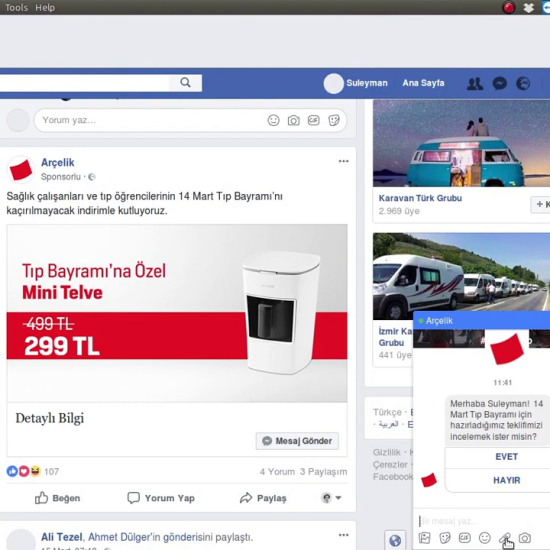This screenshot has height=550, width=550.
Task: Open Ali Tezel post options menu
Action: tap(343, 535)
